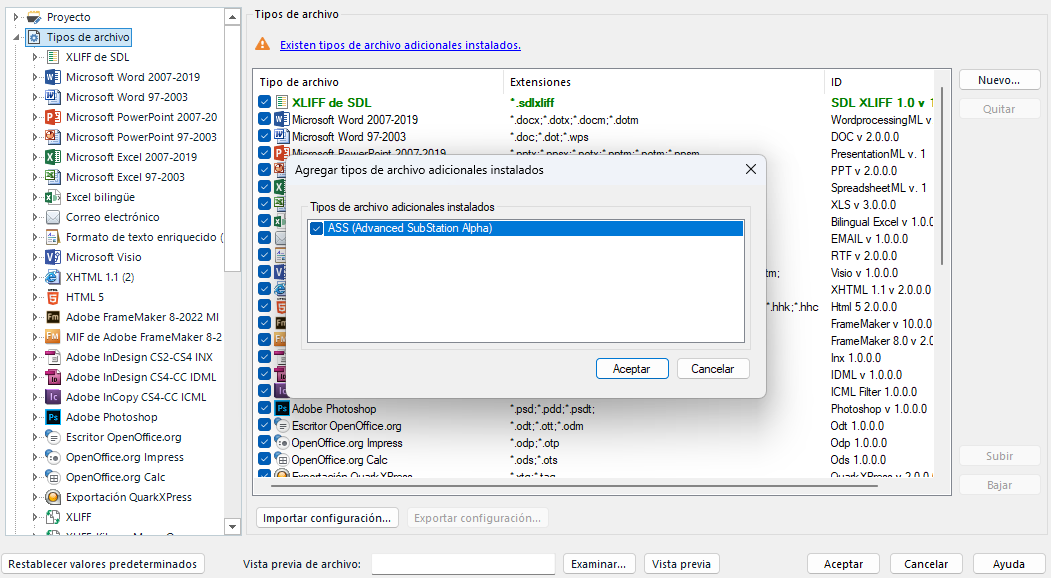The image size is (1051, 578).
Task: Click the Microsoft Excel 2007-2019 tree icon
Action: pyautogui.click(x=53, y=157)
